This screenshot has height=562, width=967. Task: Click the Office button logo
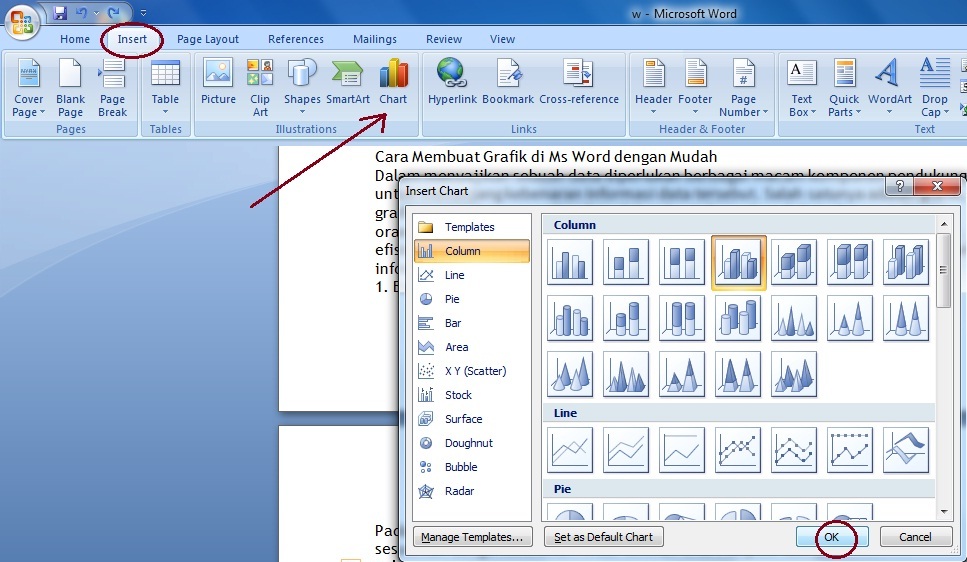click(x=22, y=22)
